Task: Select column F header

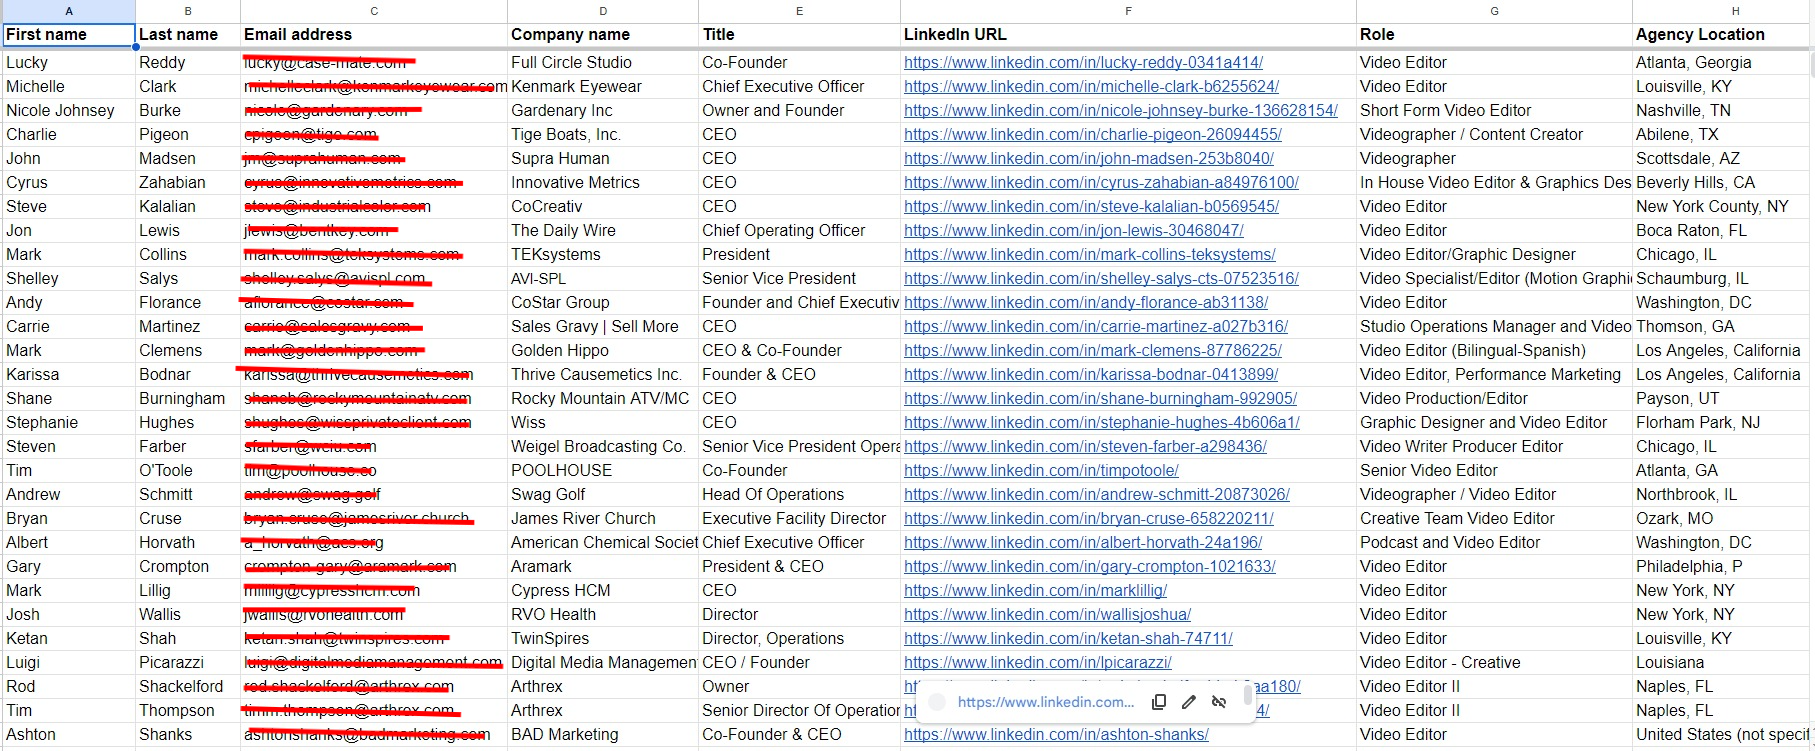Action: click(x=1128, y=11)
